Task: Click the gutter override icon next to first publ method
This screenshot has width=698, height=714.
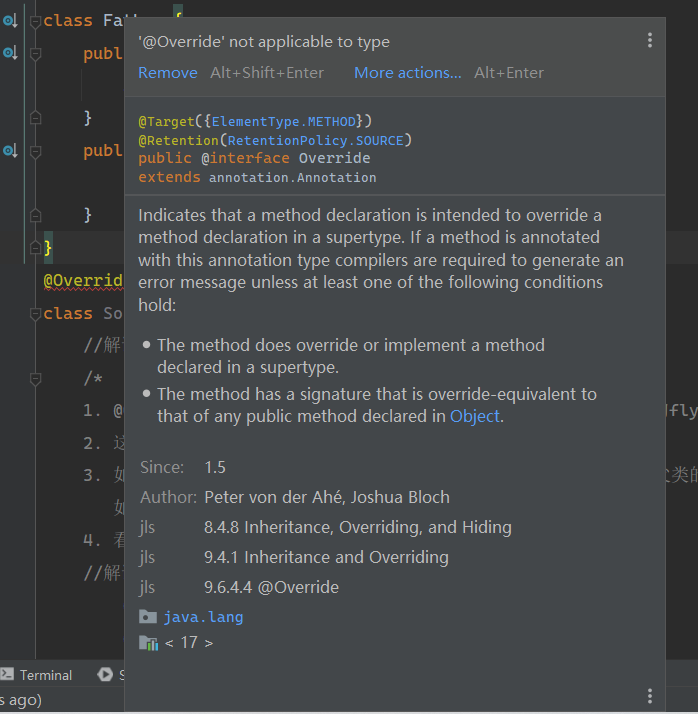Action: coord(10,53)
